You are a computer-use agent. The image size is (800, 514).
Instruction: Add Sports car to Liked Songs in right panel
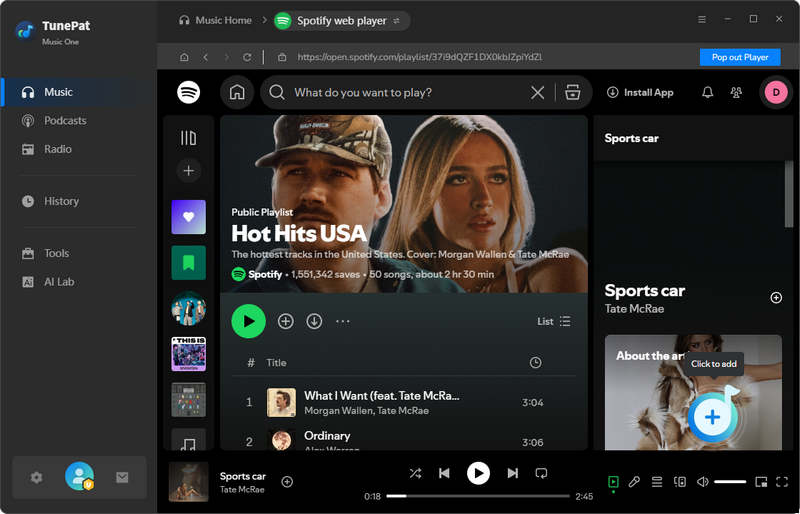pyautogui.click(x=776, y=298)
